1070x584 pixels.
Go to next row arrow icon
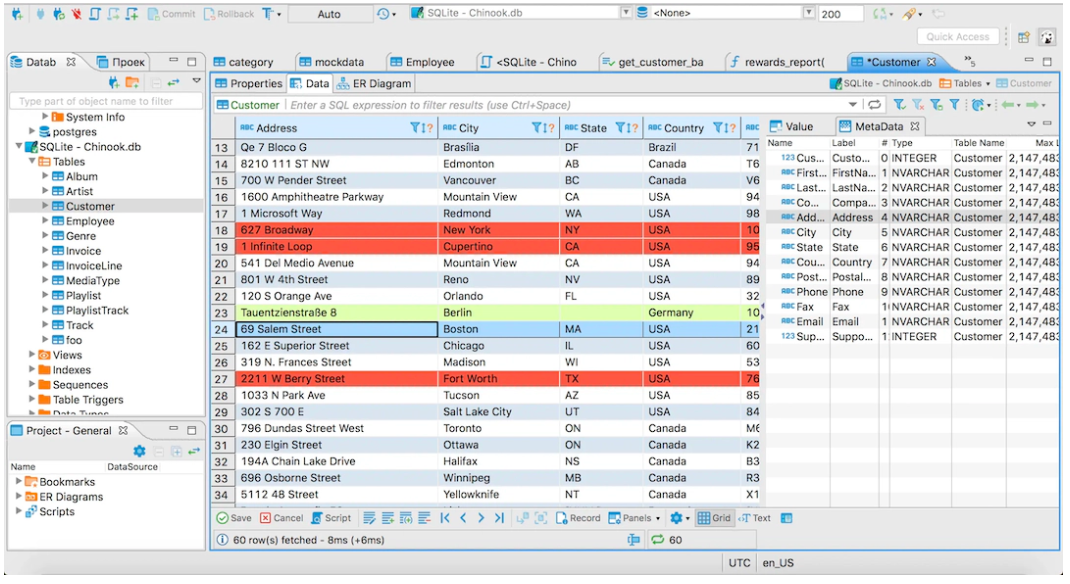point(481,519)
